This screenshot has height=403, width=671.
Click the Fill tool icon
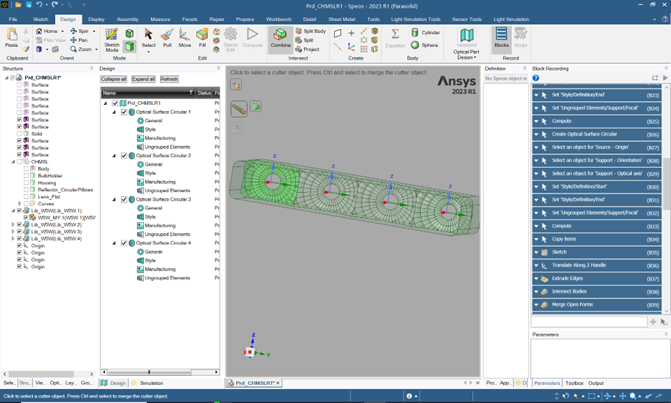pyautogui.click(x=202, y=38)
